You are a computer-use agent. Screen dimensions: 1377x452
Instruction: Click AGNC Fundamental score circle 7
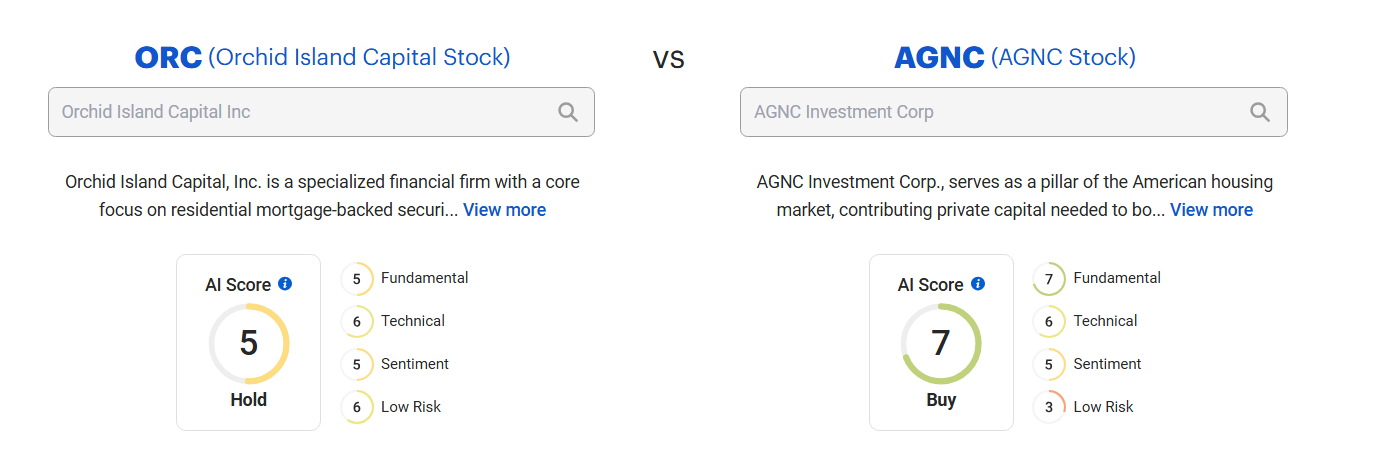(1049, 279)
